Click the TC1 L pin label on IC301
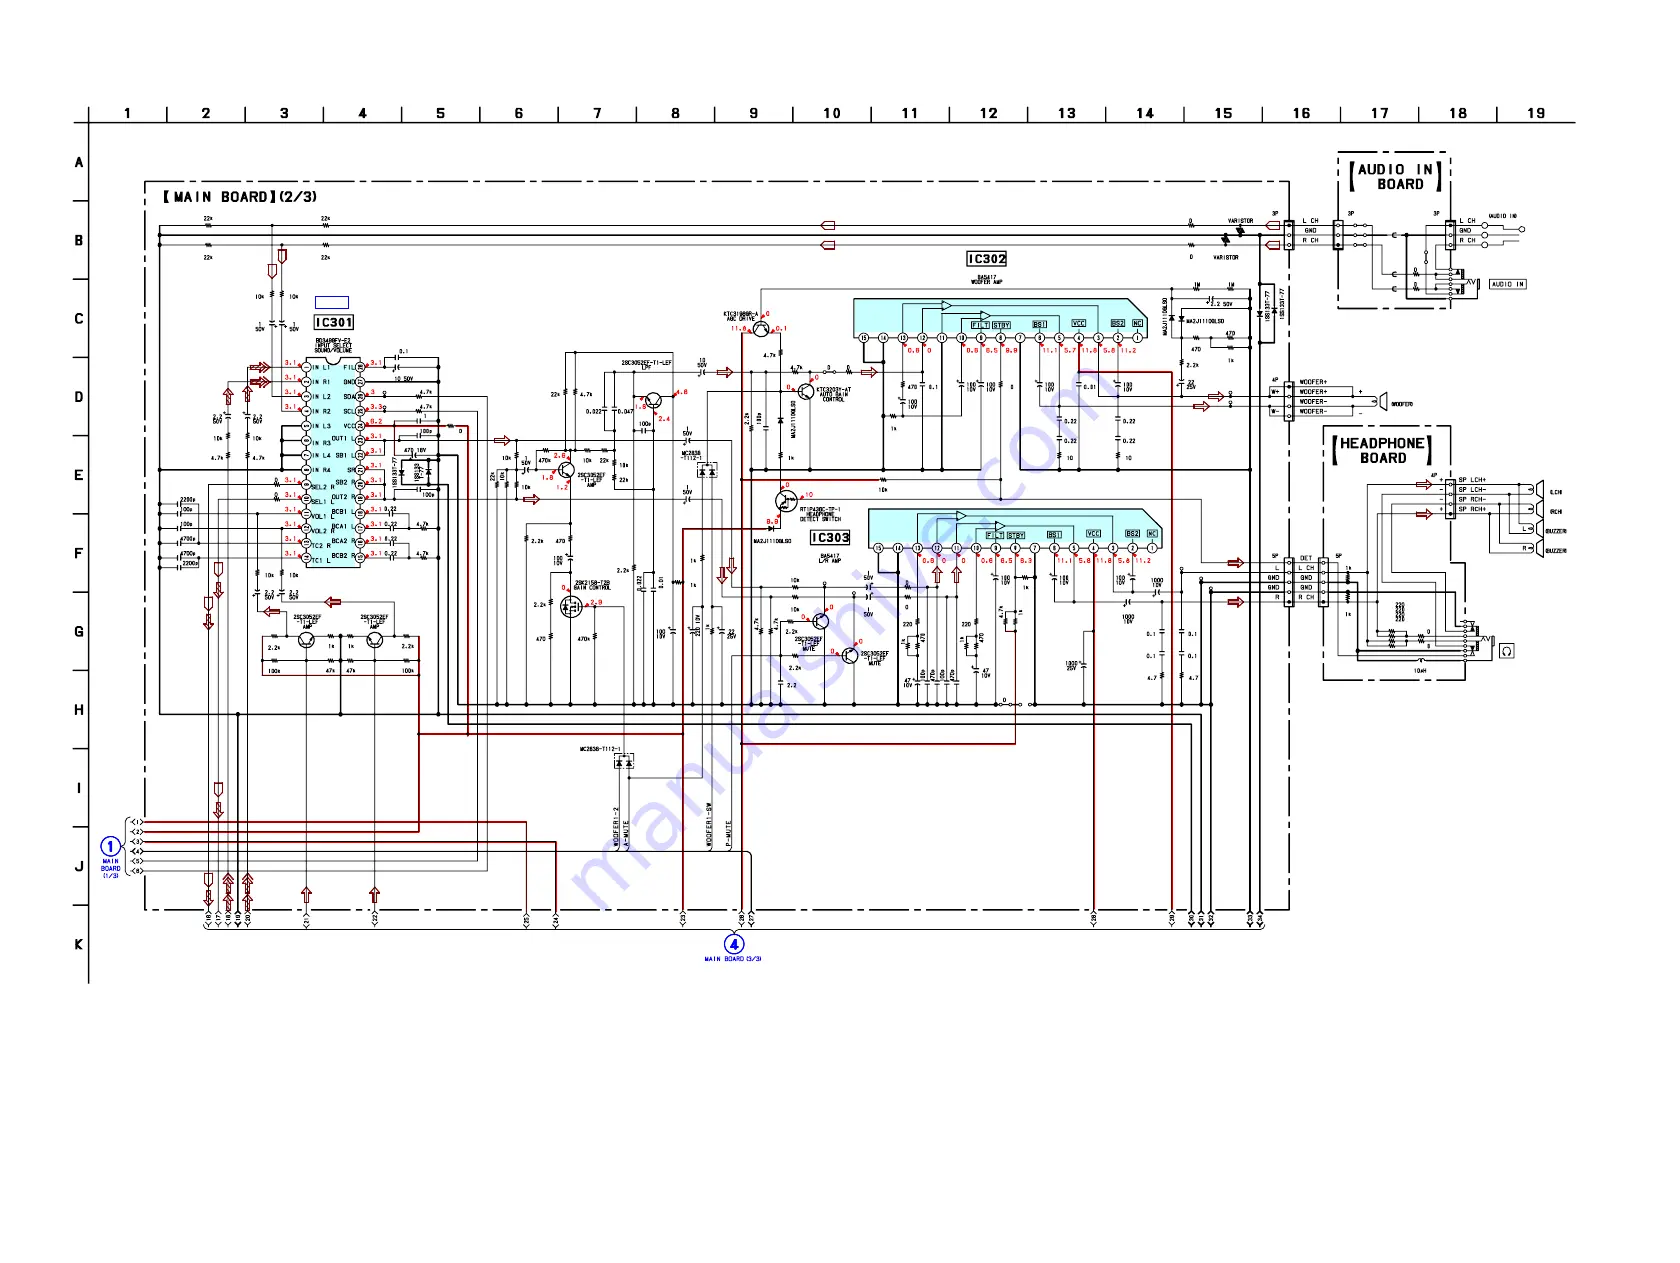This screenshot has height=1263, width=1680. click(321, 561)
